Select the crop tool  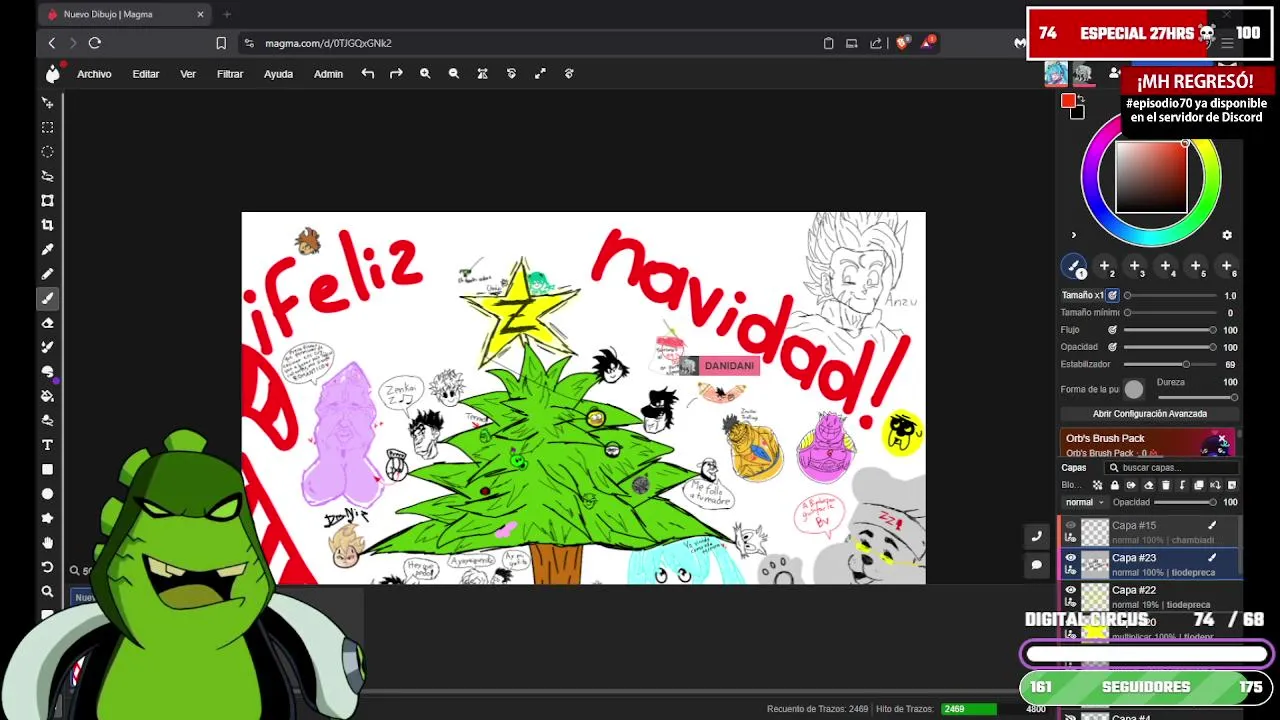coord(47,225)
